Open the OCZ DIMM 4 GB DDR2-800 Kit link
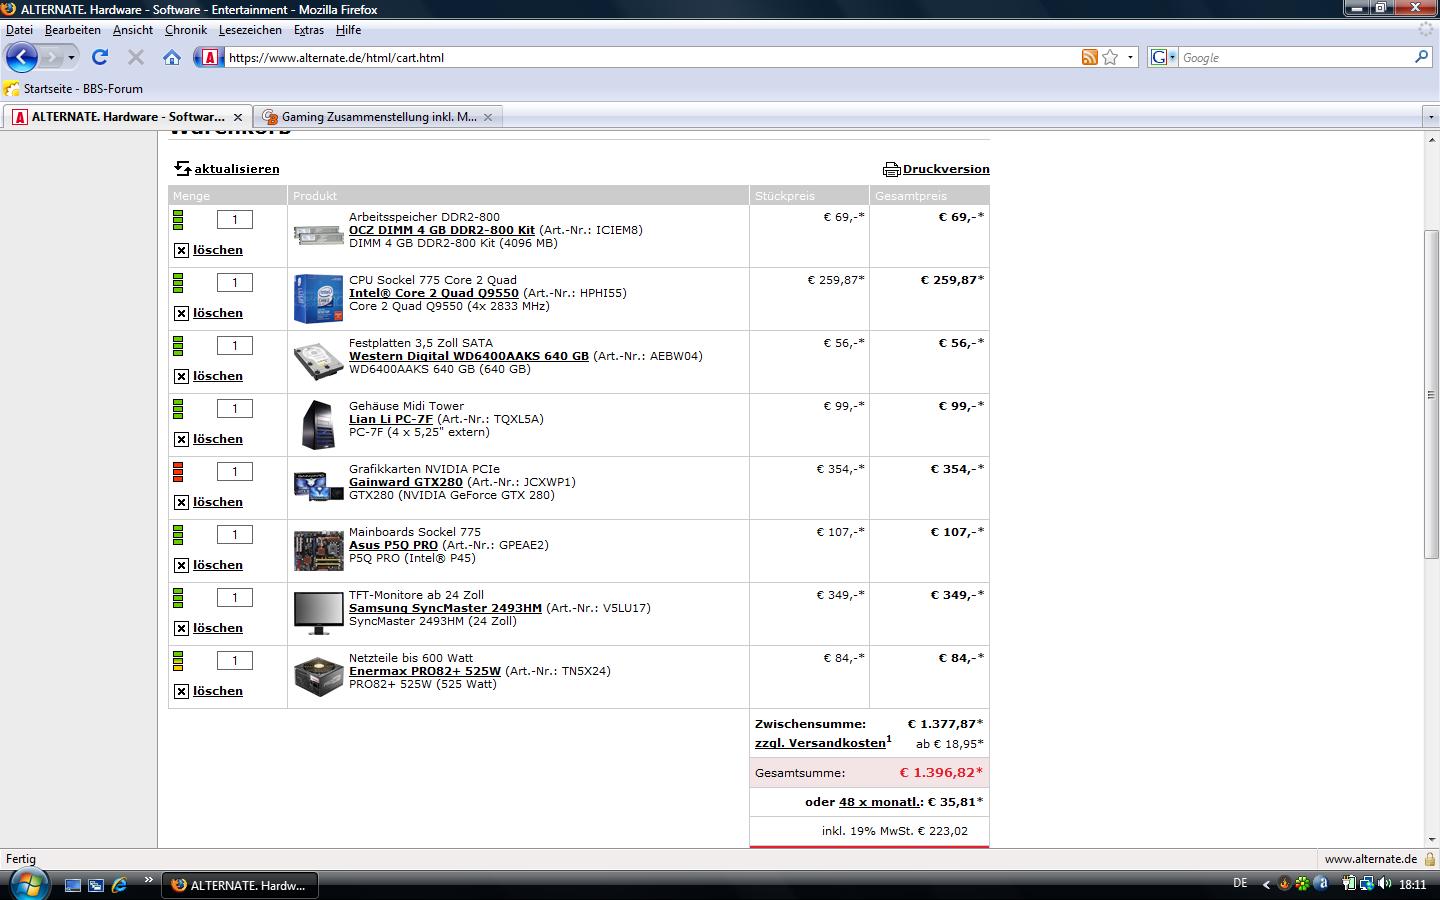The image size is (1440, 900). pos(441,230)
